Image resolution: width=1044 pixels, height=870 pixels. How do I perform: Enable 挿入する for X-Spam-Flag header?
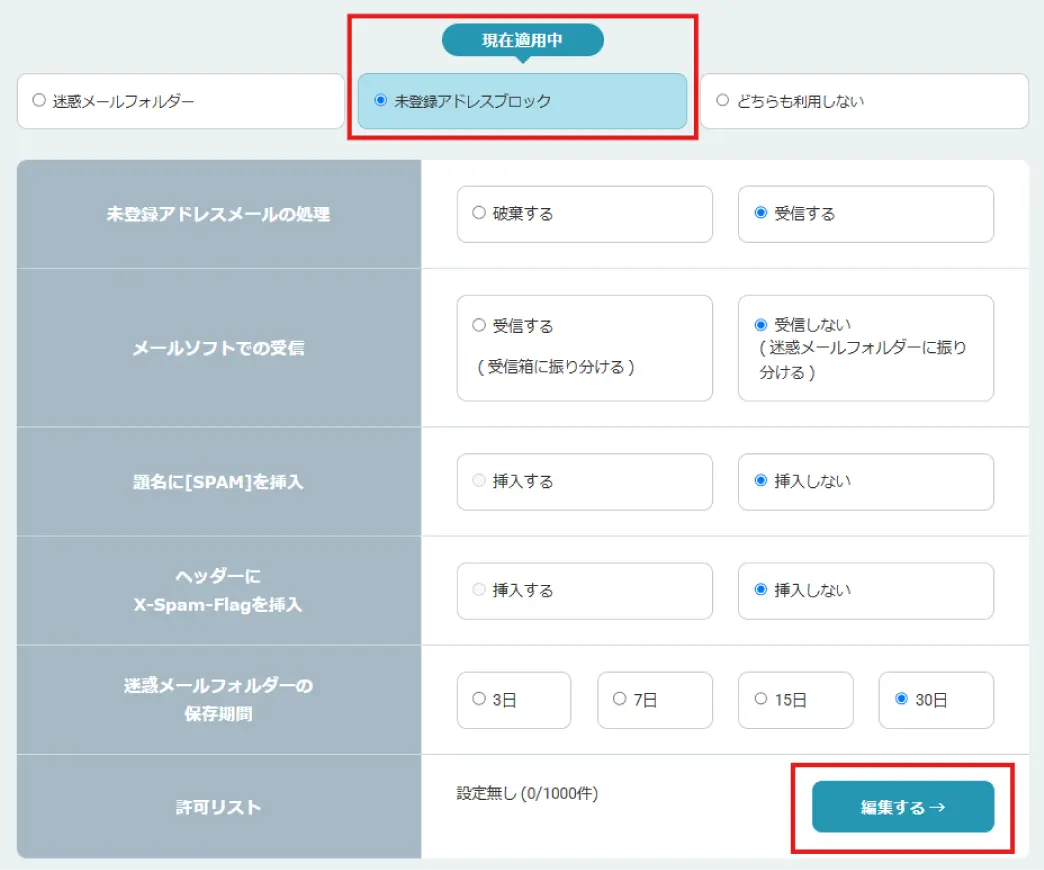[479, 591]
